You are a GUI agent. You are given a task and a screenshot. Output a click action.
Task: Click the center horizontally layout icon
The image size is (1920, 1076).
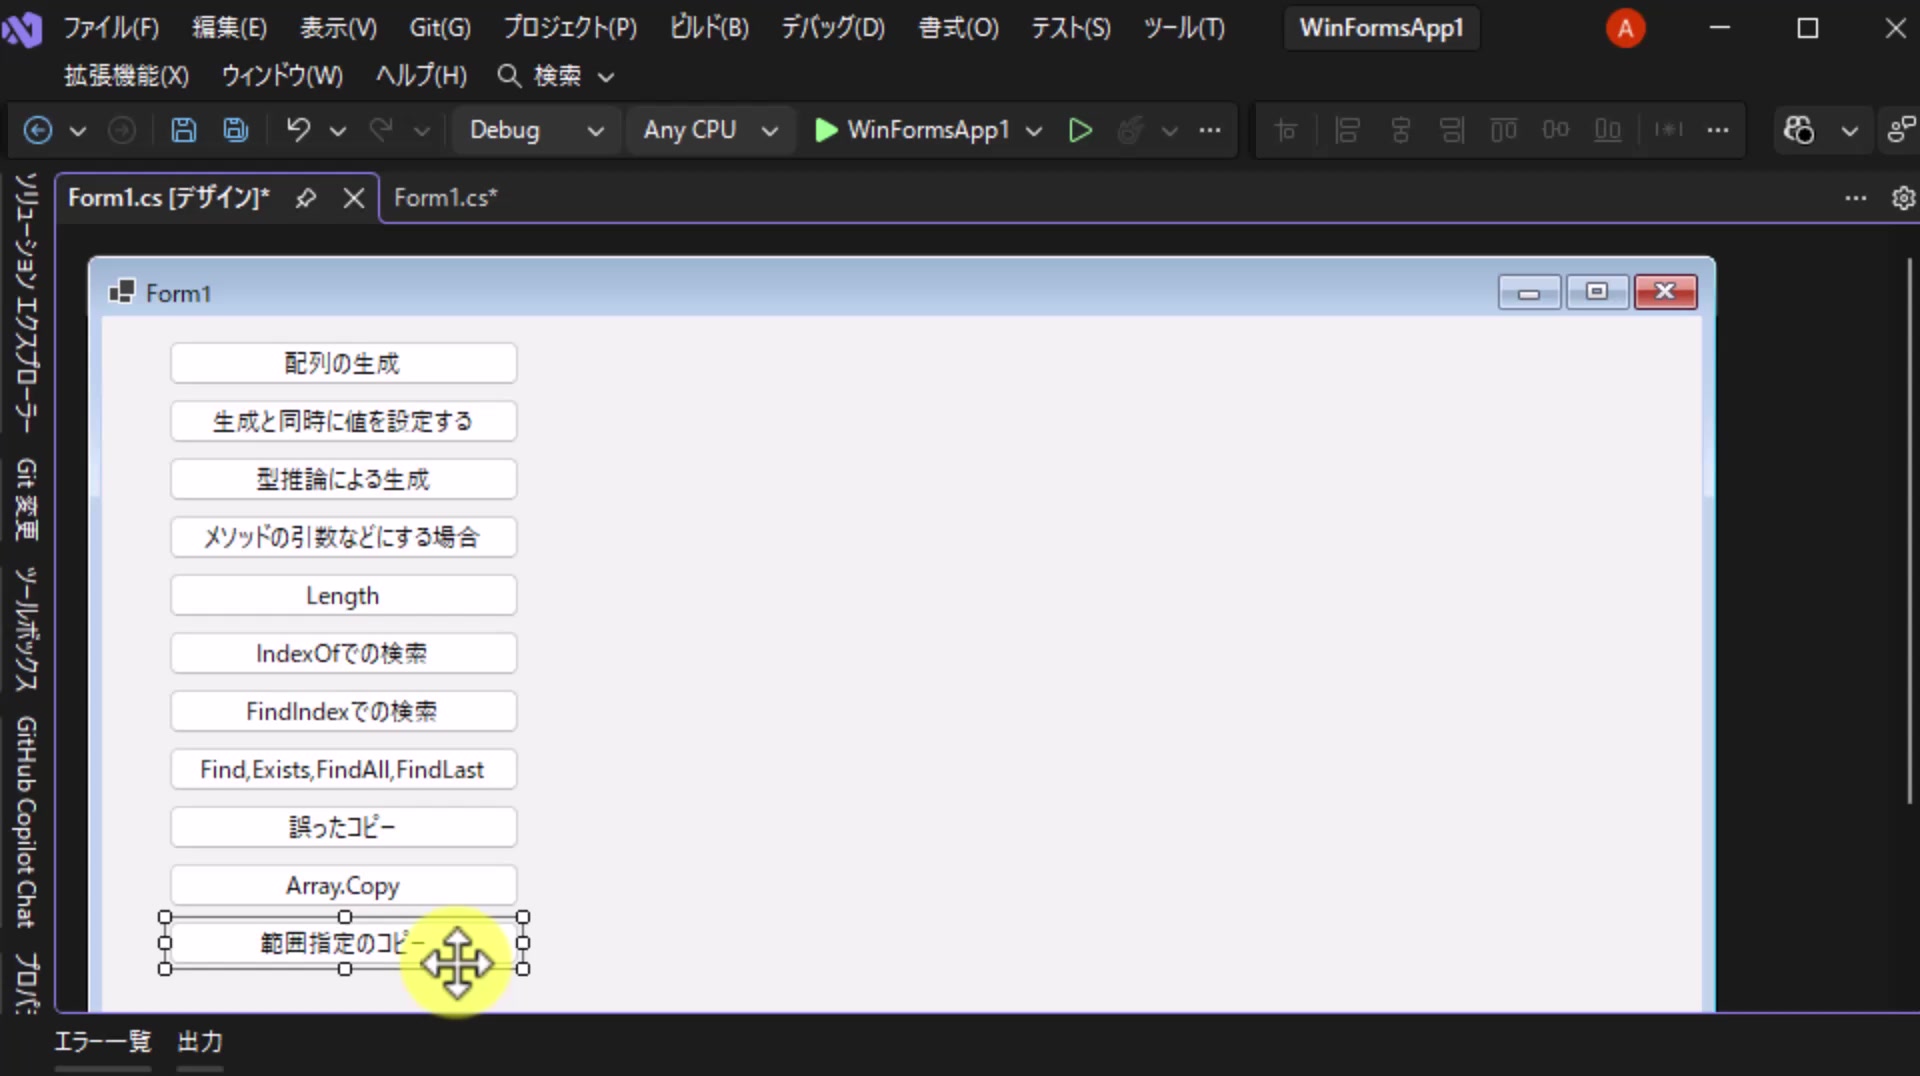click(x=1400, y=130)
